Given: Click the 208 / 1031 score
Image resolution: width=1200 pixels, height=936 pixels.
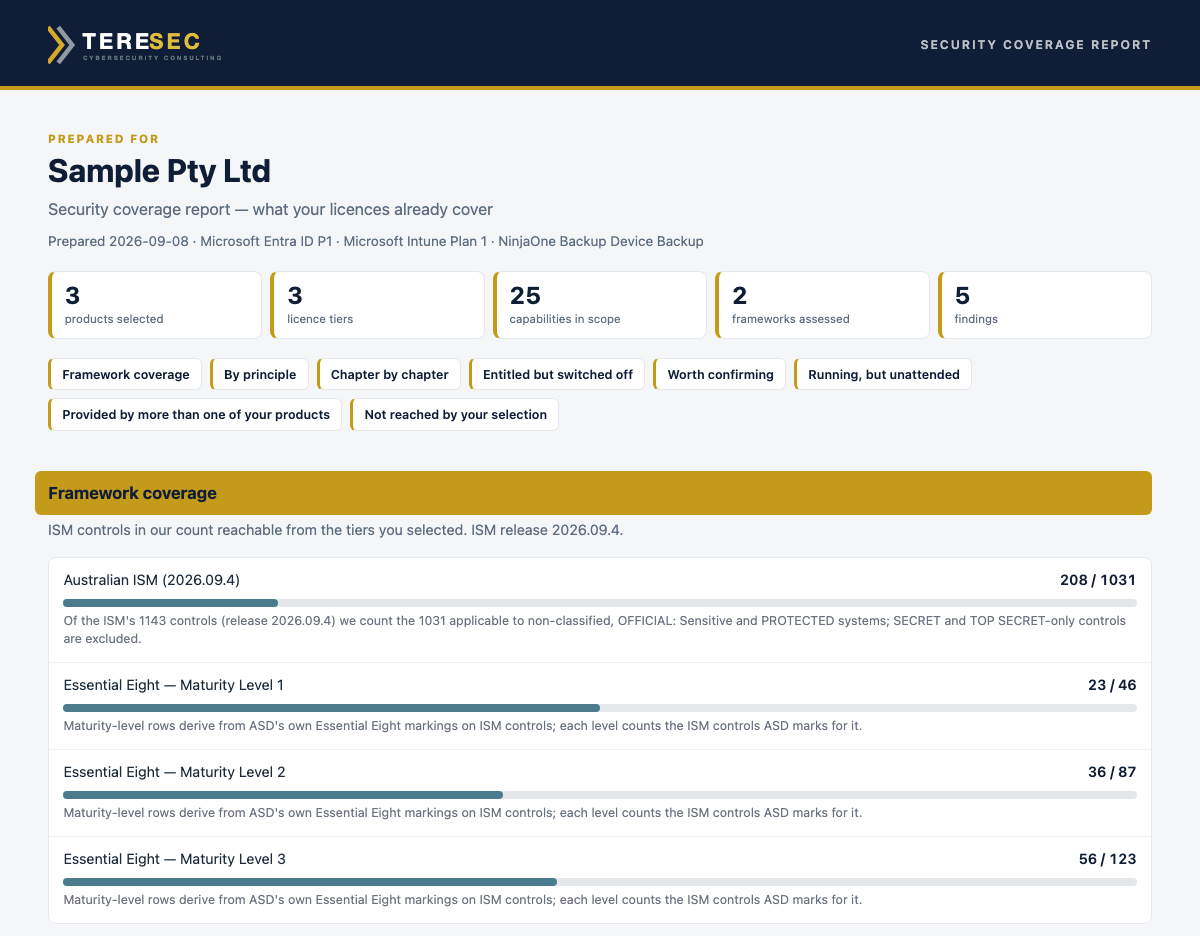Looking at the screenshot, I should [x=1098, y=580].
